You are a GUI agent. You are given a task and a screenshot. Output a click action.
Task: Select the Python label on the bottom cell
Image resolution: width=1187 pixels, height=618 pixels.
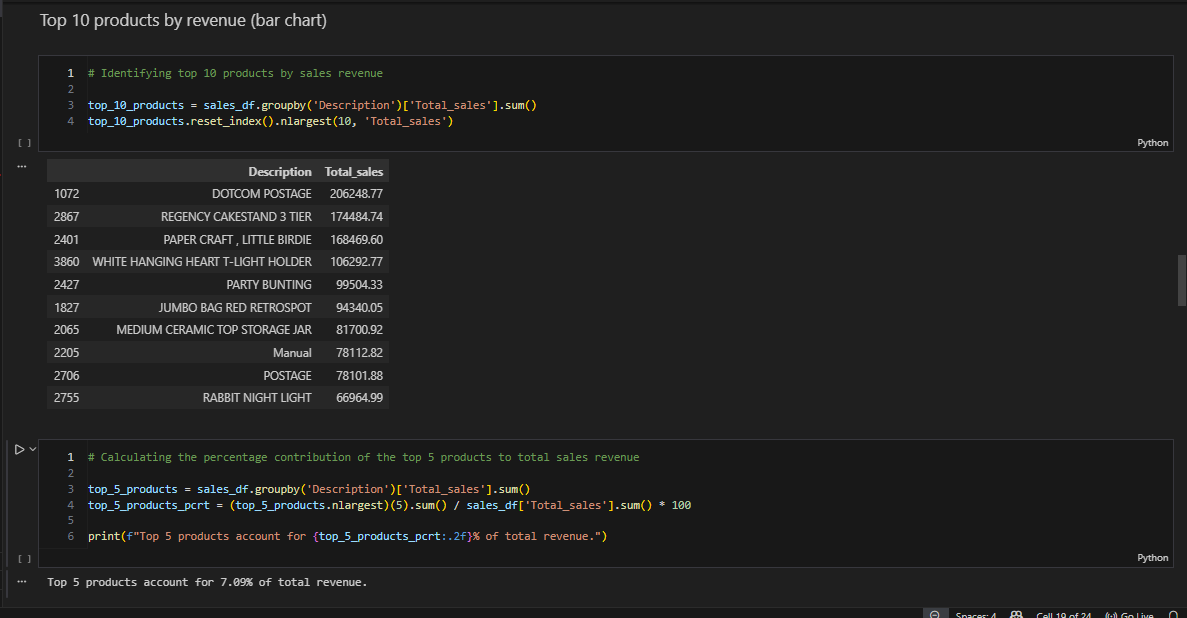coord(1152,557)
